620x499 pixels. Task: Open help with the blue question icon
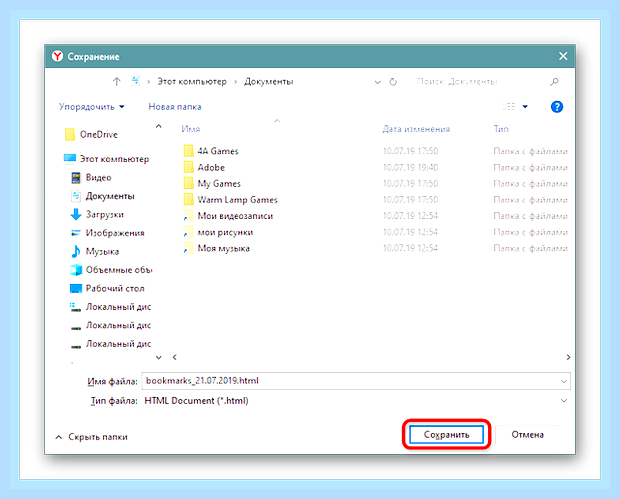[557, 107]
